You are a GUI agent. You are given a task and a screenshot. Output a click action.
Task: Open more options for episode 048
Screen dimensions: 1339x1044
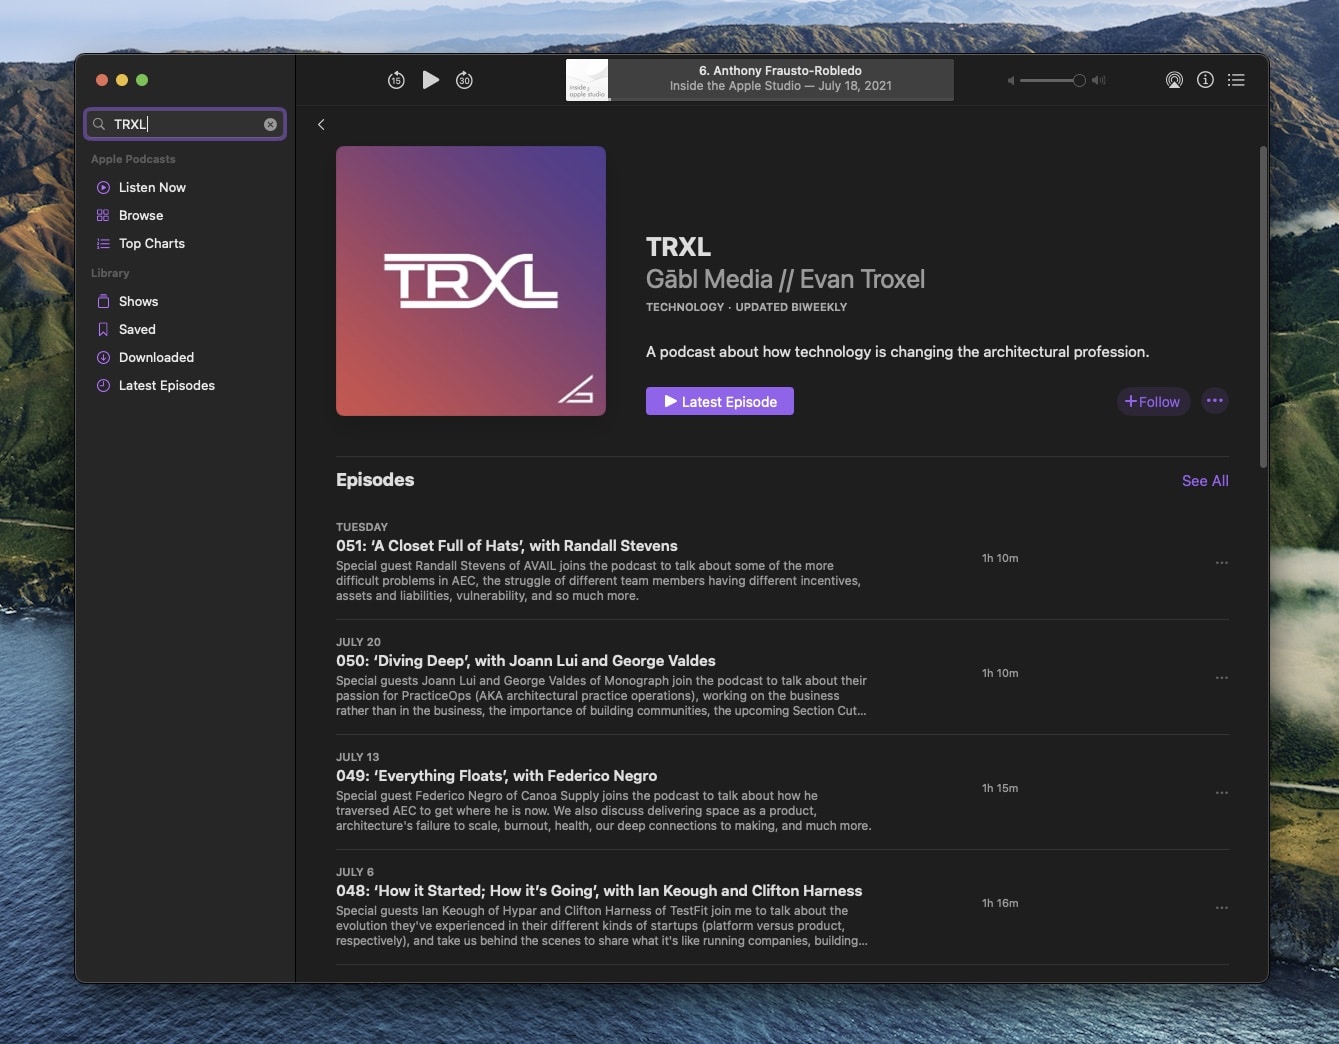tap(1221, 908)
